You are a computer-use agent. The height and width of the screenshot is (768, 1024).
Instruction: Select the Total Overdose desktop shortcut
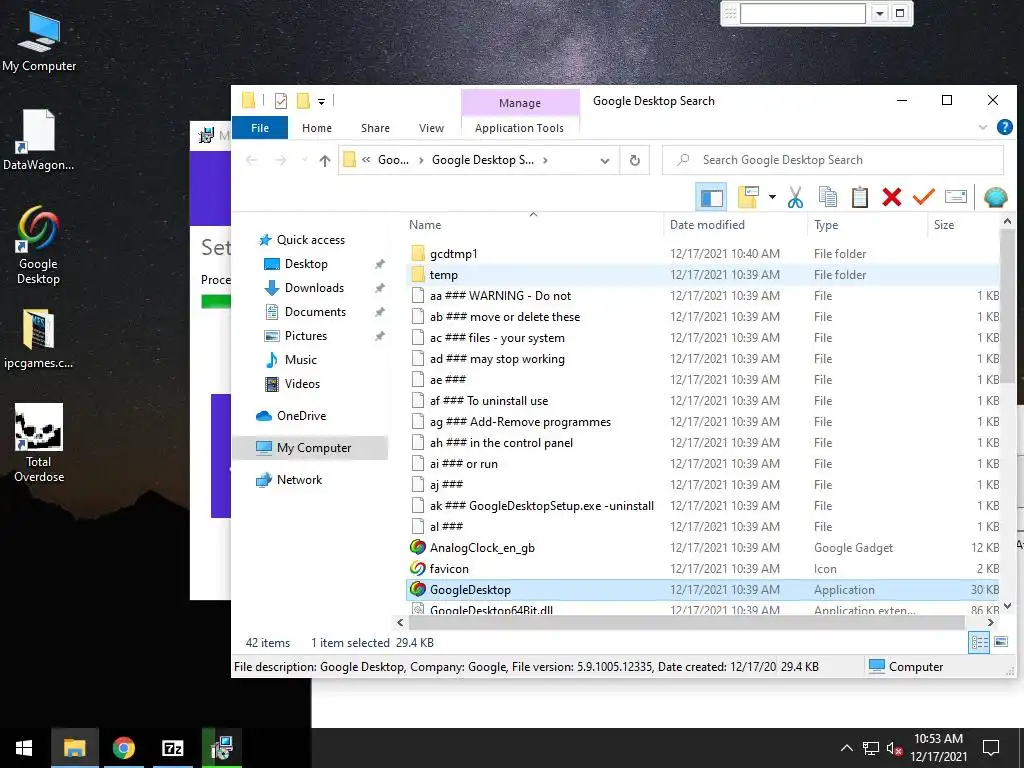click(39, 442)
